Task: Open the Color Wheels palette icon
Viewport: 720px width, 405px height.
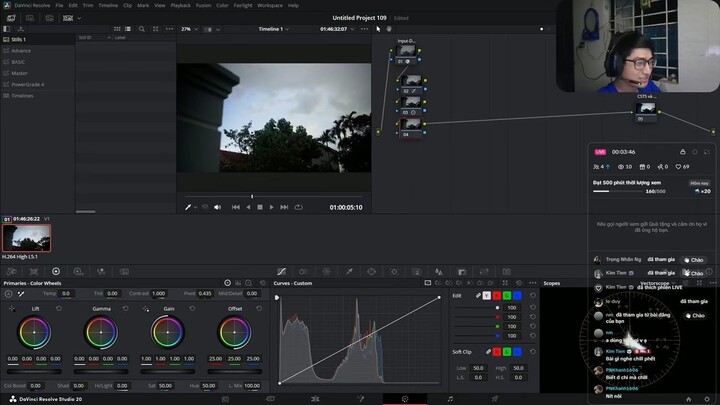Action: pyautogui.click(x=56, y=272)
